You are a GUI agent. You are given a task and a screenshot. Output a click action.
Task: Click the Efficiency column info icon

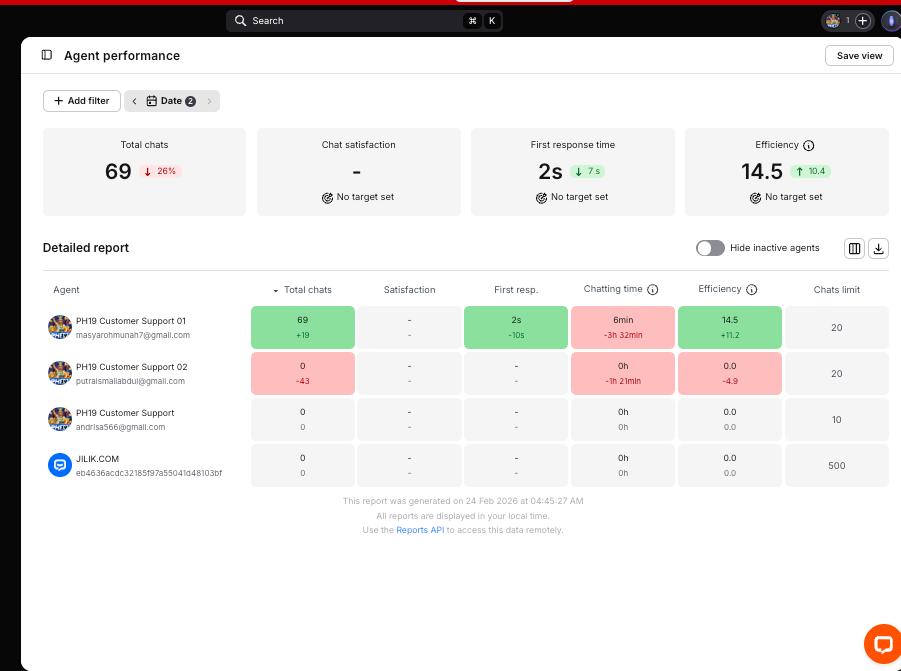click(x=751, y=290)
